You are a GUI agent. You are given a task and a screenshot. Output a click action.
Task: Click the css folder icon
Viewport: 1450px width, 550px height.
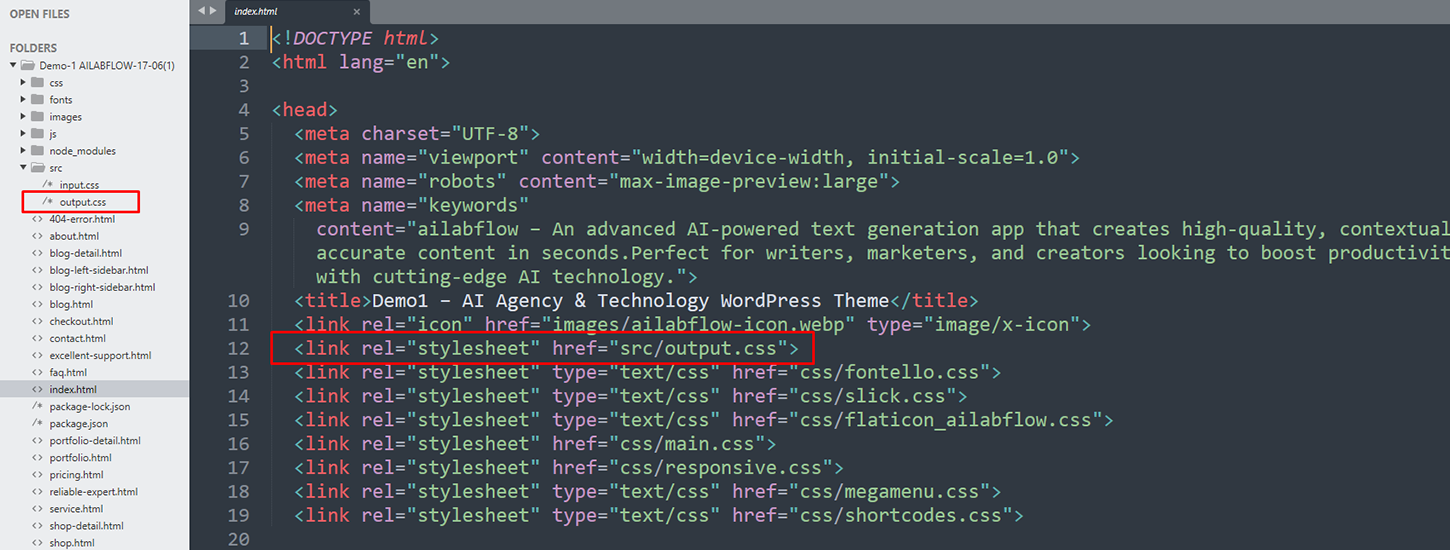(37, 83)
